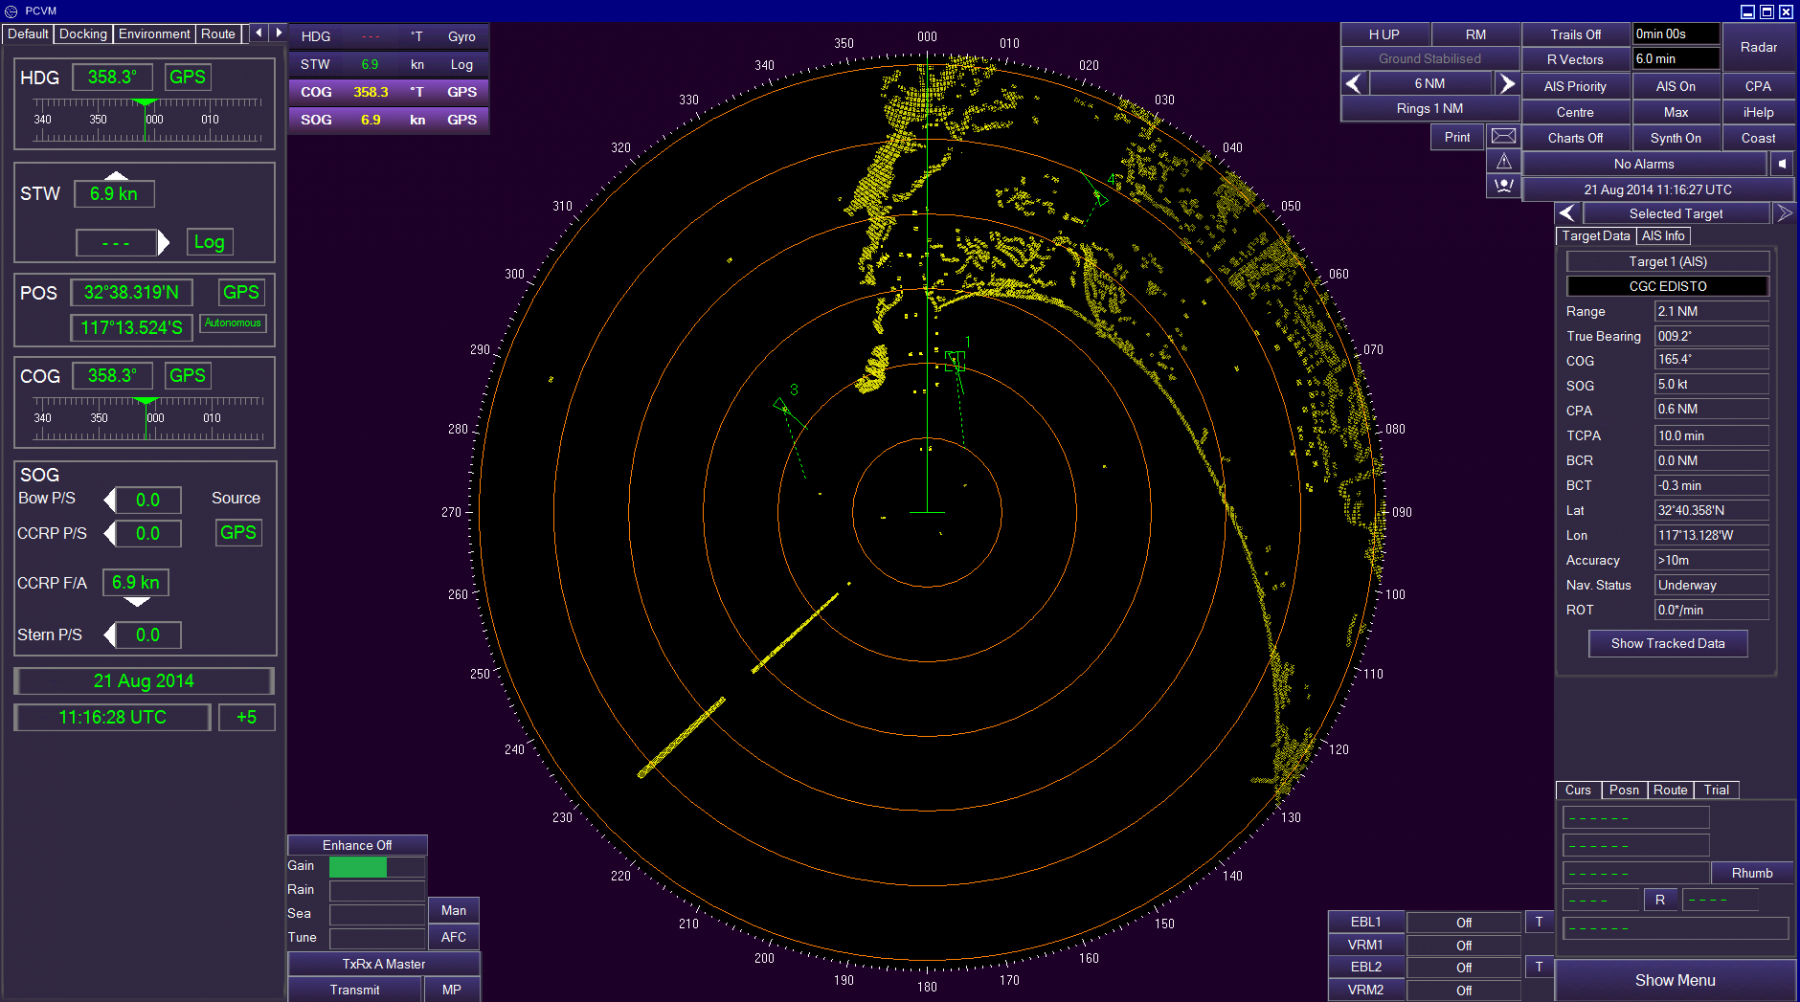Open the Rings 1 NM selector
Screen dimensions: 1800x1002
pyautogui.click(x=1429, y=108)
